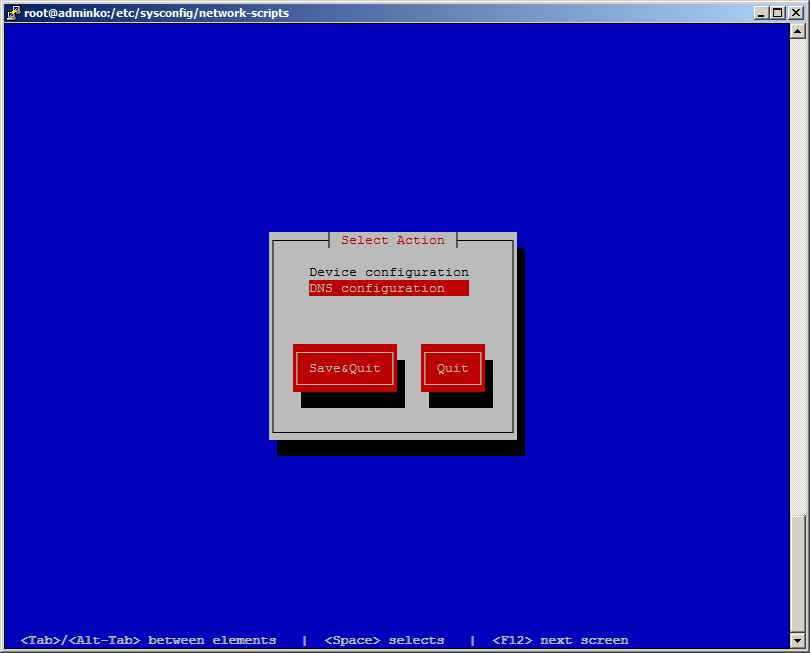Select the highlighted DNS configuration entry

[x=389, y=288]
